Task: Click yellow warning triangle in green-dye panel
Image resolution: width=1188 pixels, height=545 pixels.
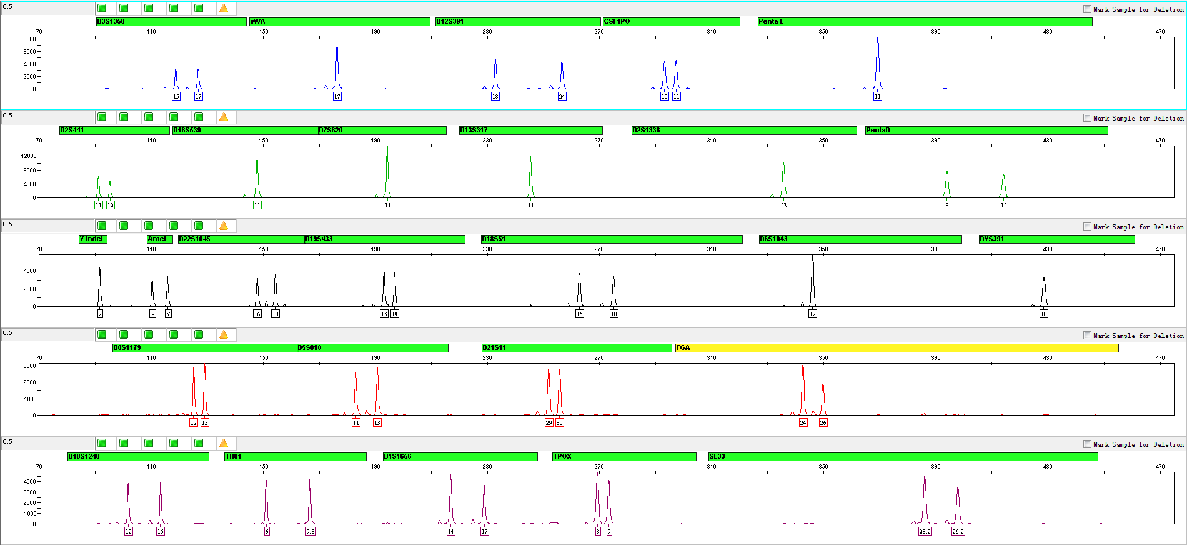Action: coord(224,117)
